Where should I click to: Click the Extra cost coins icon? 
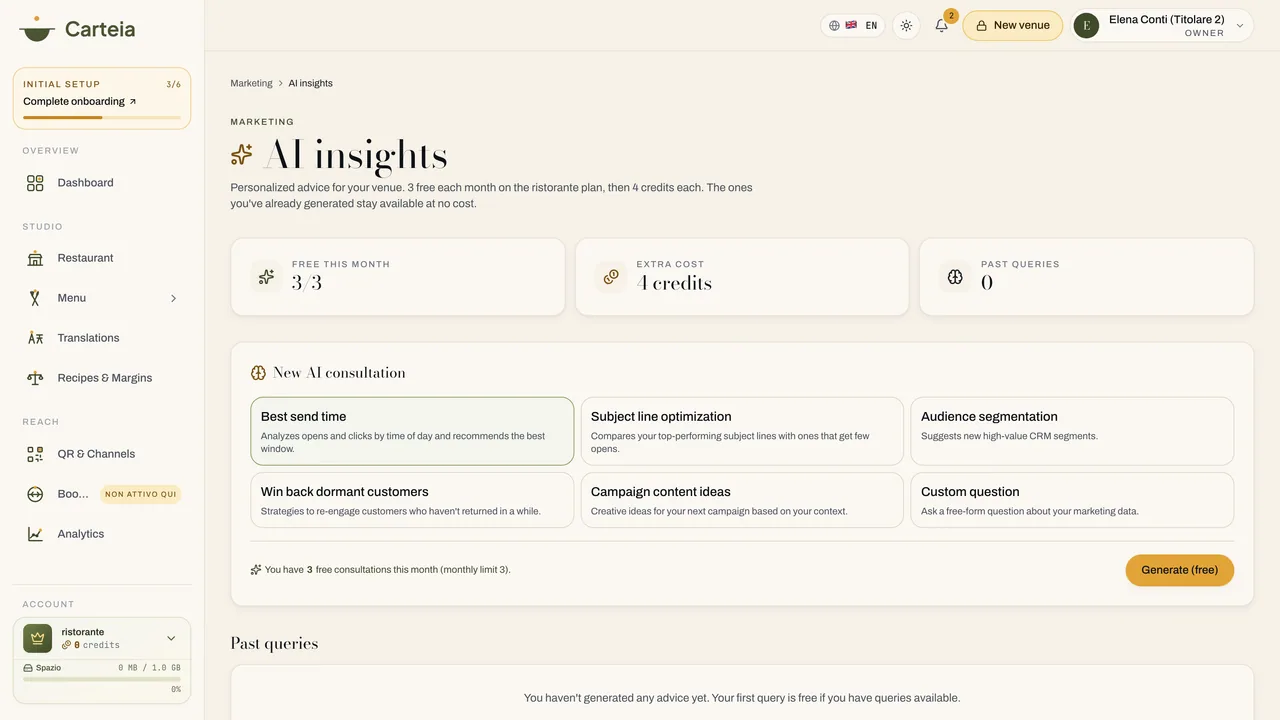[610, 277]
